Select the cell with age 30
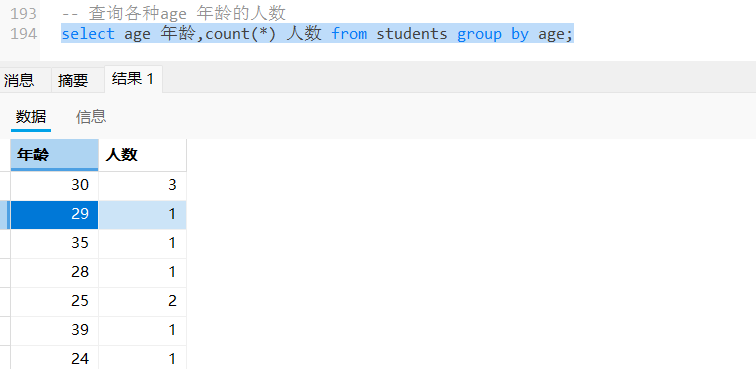The width and height of the screenshot is (756, 369). pyautogui.click(x=54, y=186)
